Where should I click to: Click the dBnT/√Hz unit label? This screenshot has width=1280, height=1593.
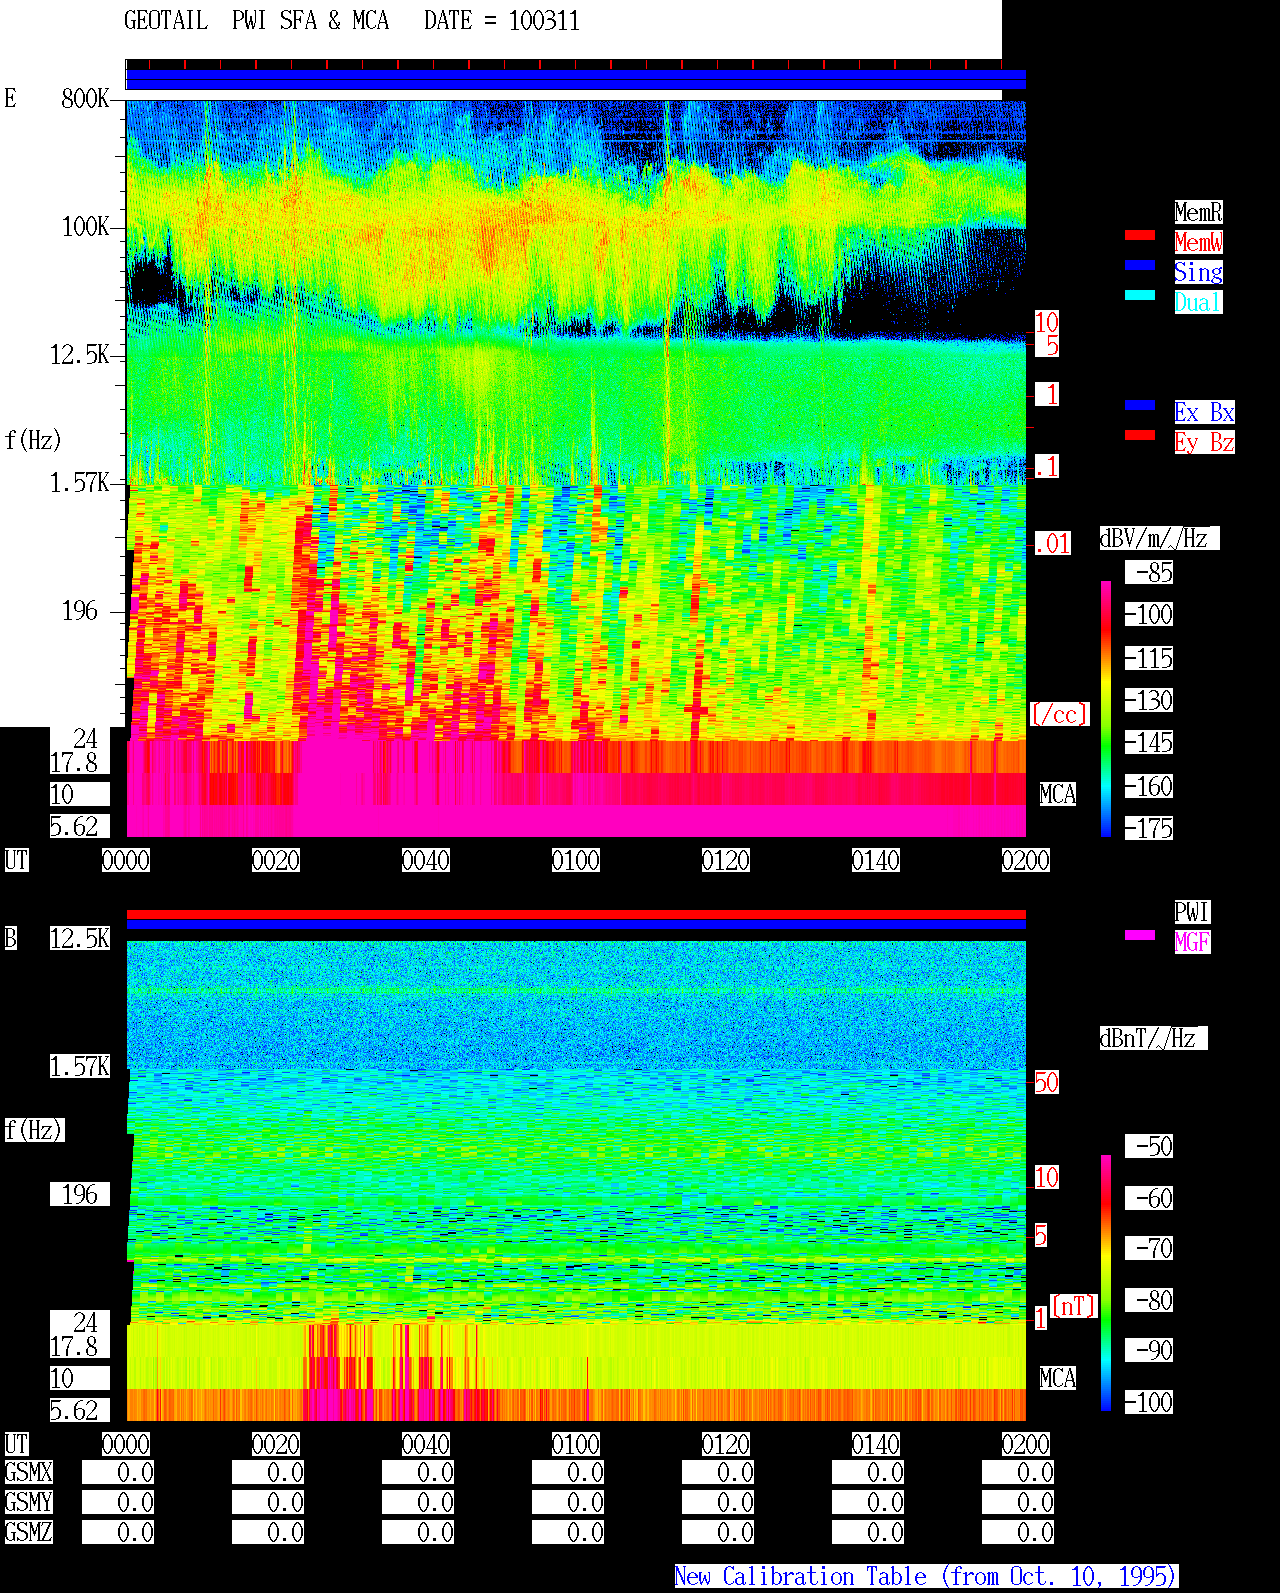tap(1153, 1038)
